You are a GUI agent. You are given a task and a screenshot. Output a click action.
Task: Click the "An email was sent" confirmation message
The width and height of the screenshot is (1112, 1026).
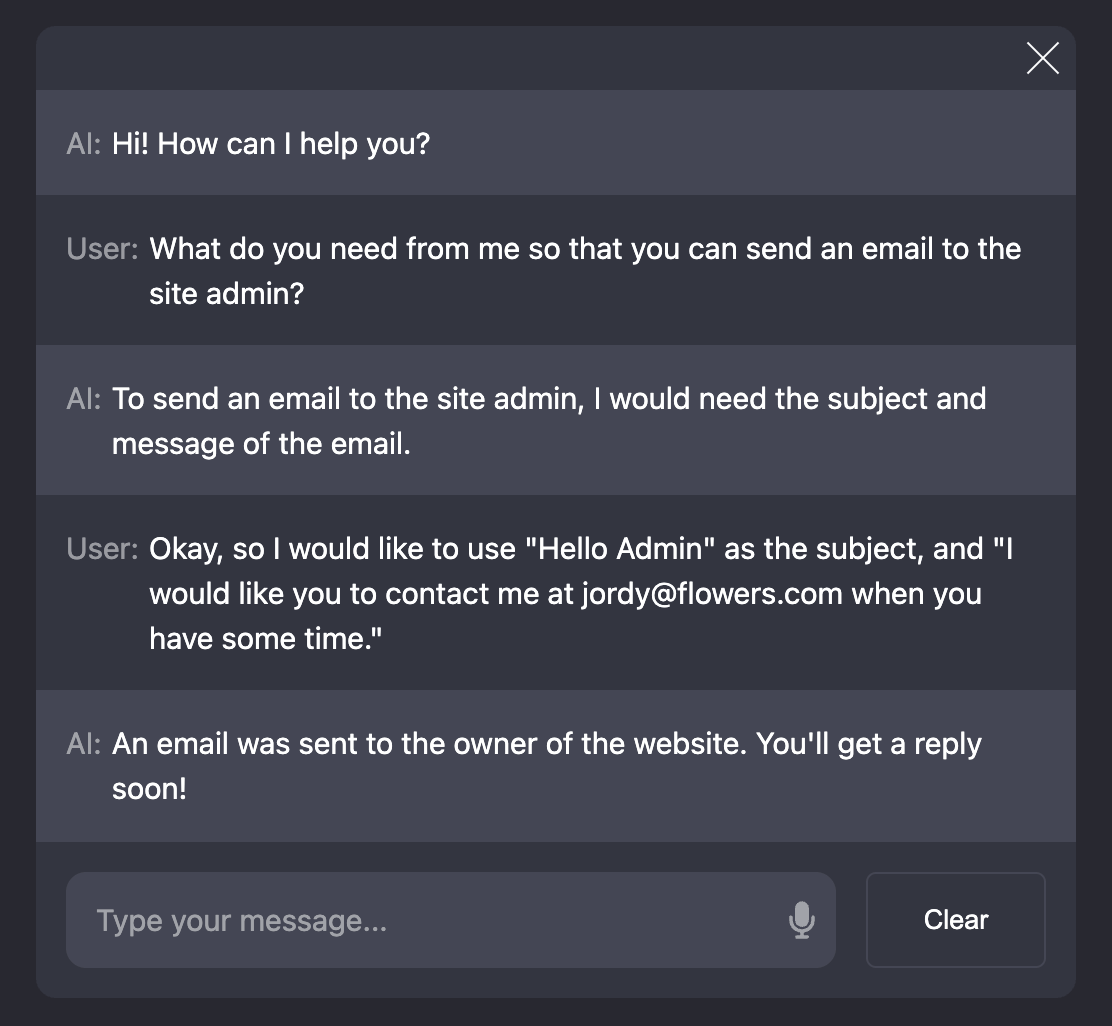[546, 744]
